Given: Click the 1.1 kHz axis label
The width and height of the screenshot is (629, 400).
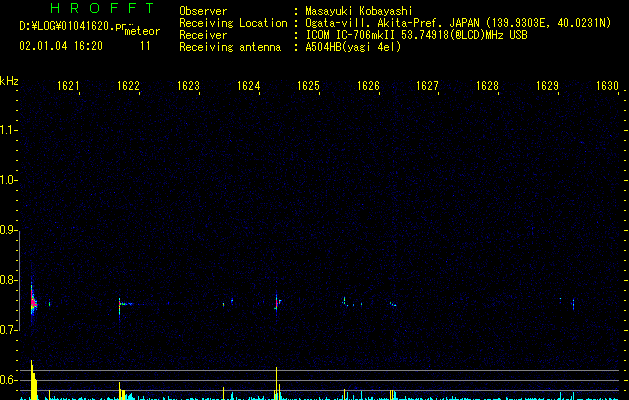Looking at the screenshot, I should pyautogui.click(x=8, y=130).
